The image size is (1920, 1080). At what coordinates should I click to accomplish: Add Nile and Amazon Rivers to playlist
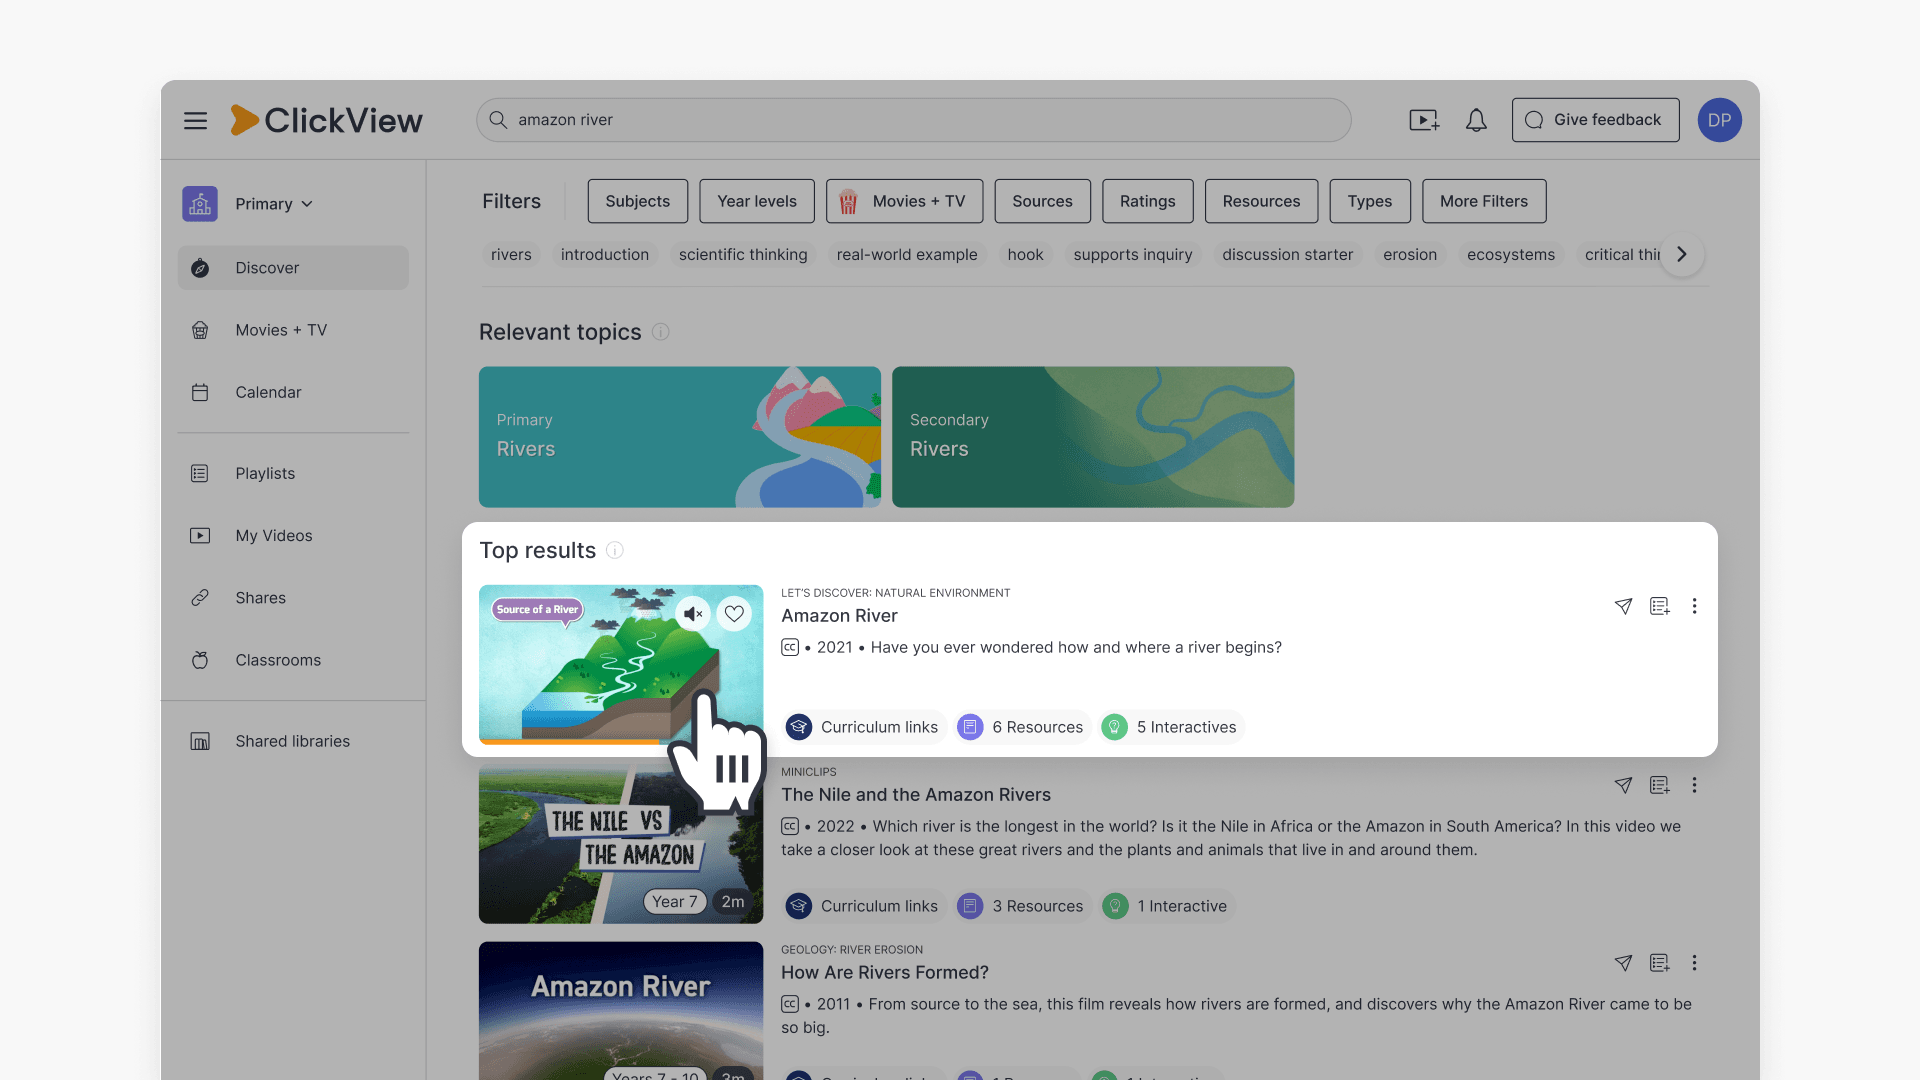1659,785
